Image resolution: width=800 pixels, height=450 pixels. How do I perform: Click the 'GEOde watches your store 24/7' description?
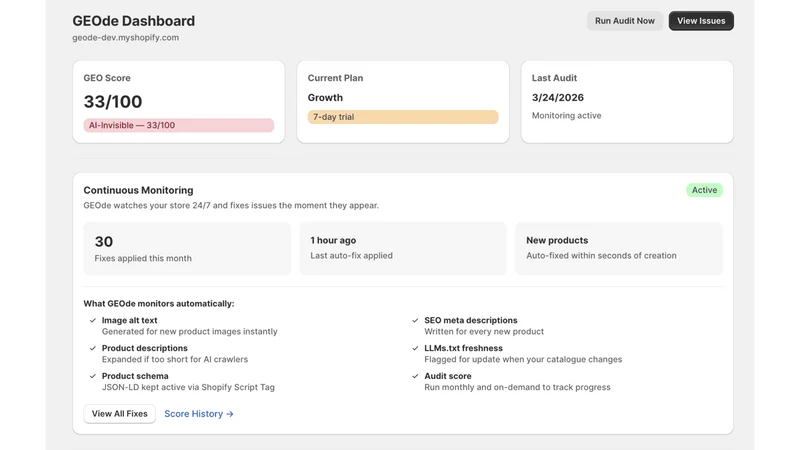click(231, 205)
